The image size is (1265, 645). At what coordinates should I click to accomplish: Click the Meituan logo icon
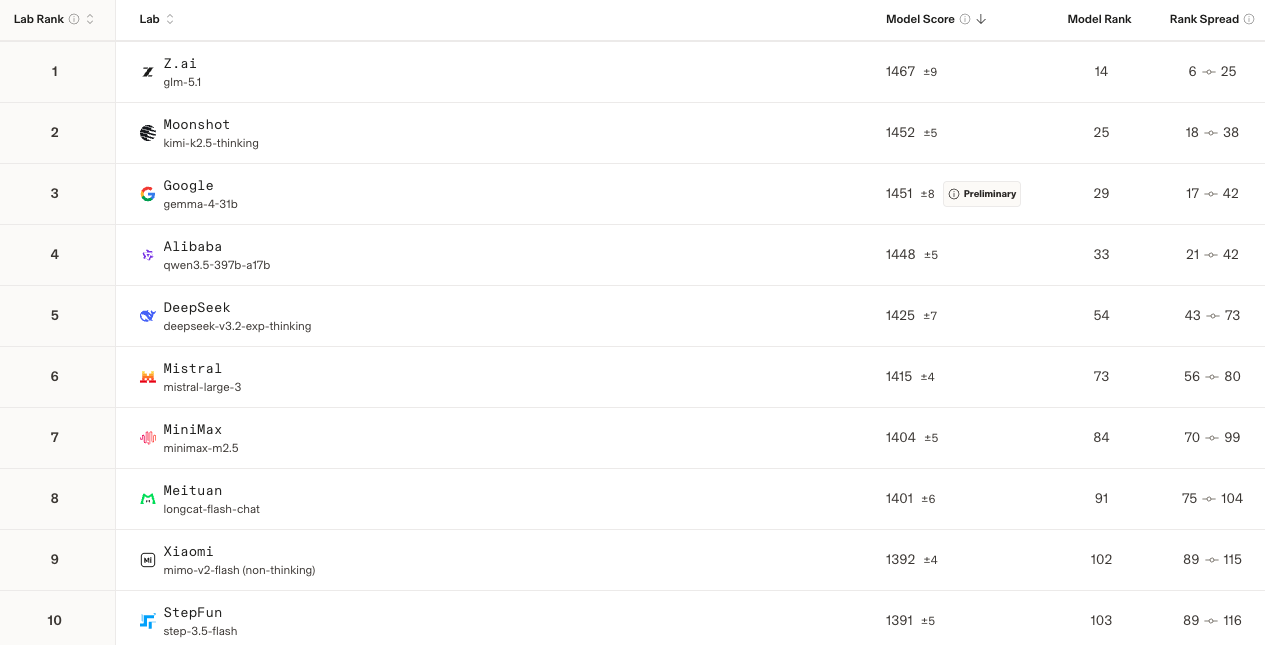pyautogui.click(x=148, y=499)
